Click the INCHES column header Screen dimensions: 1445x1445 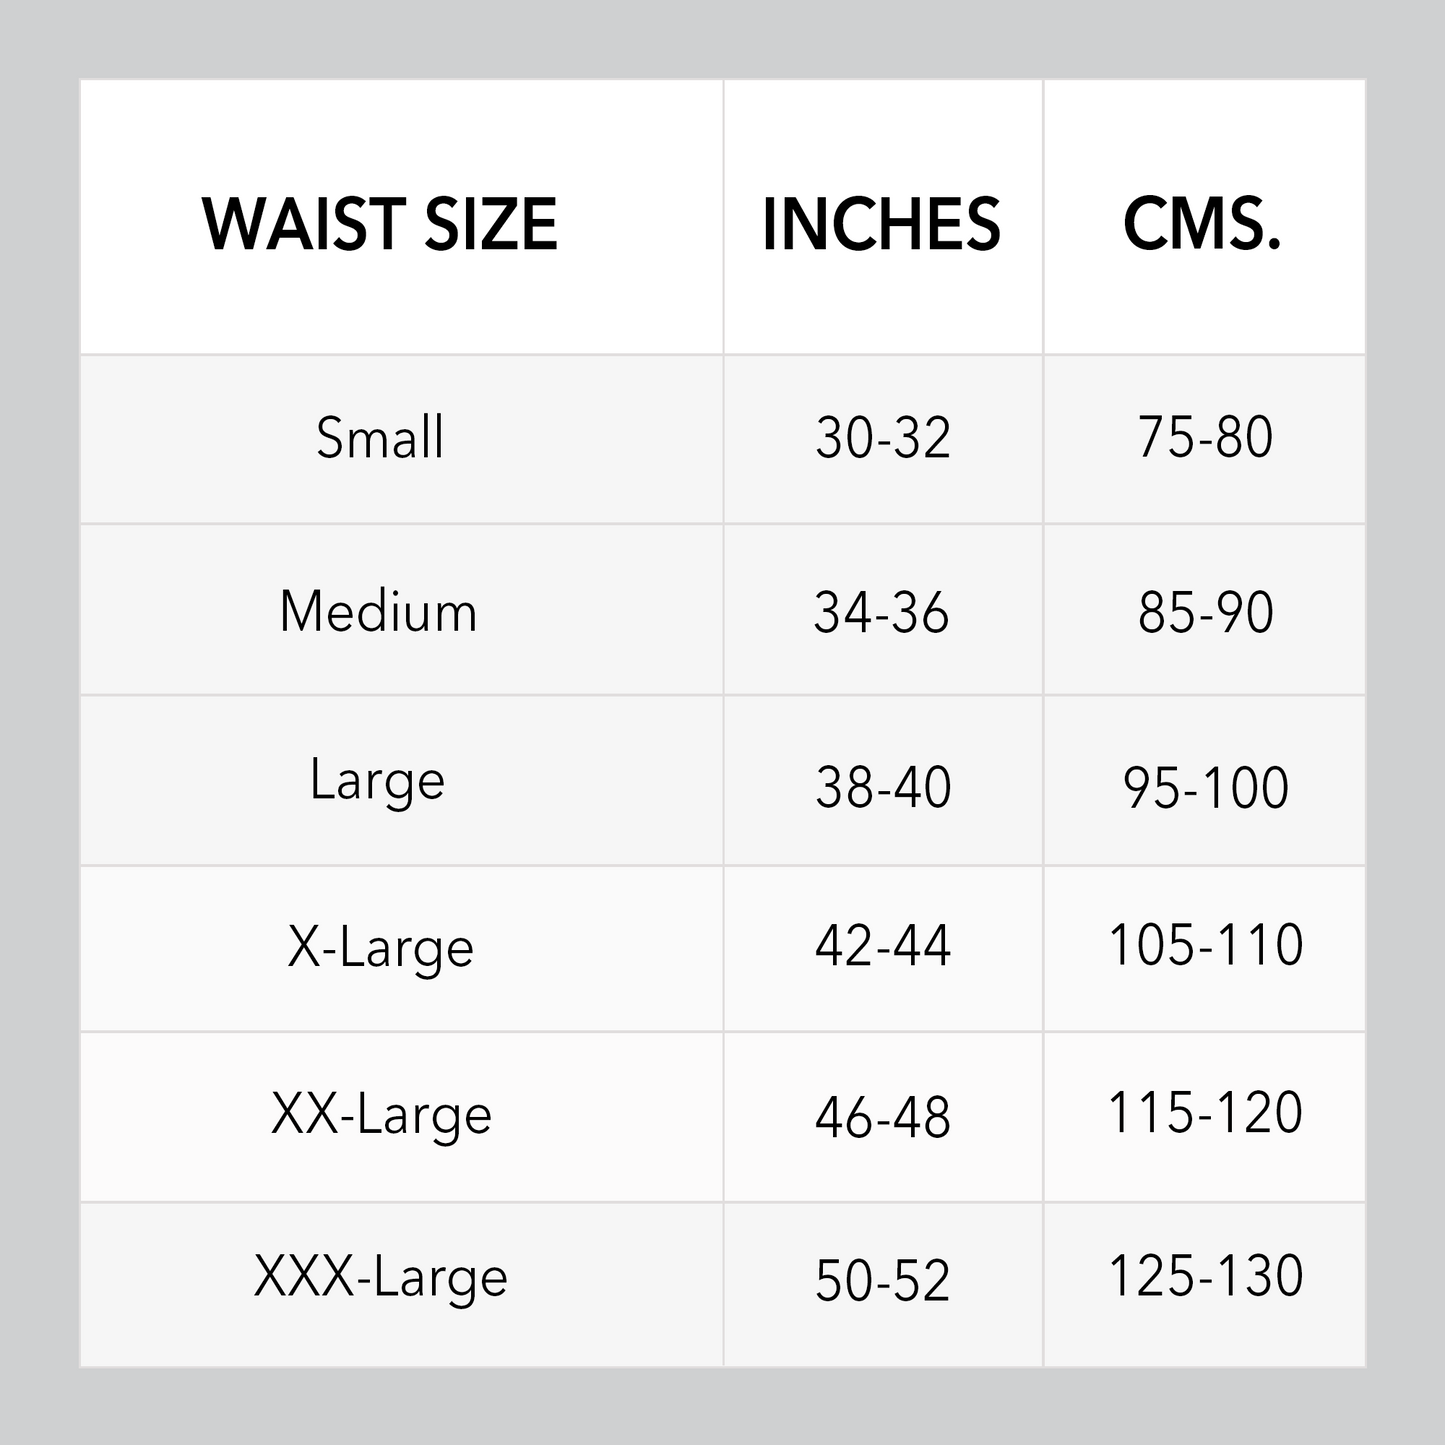coord(881,223)
